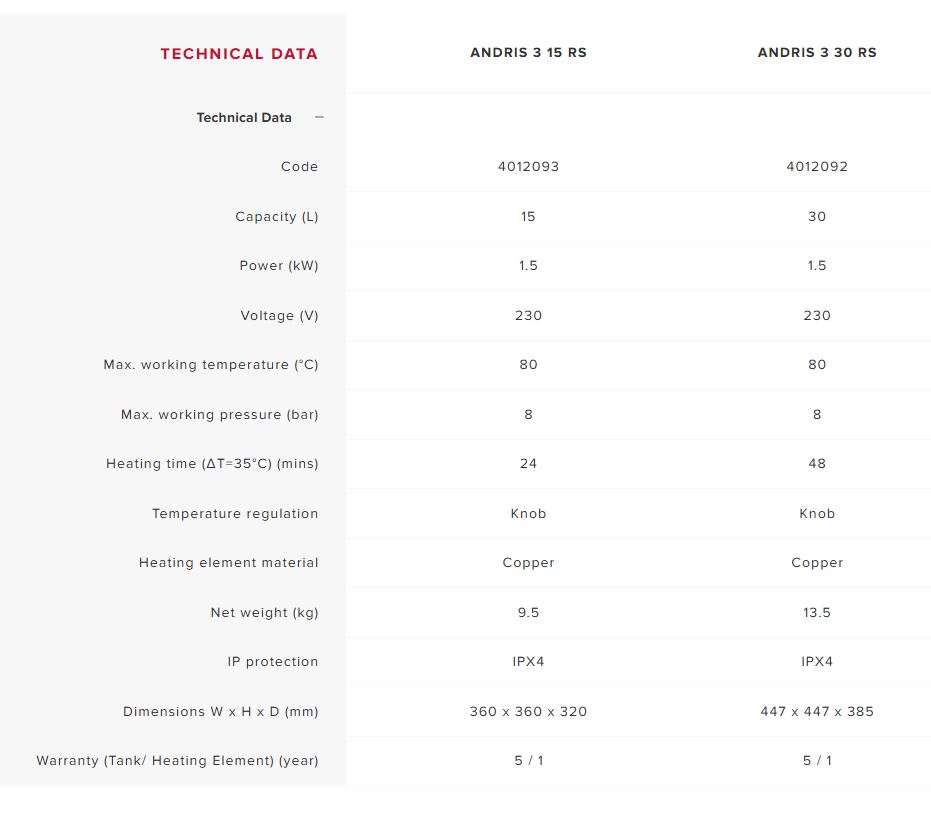
Task: Click product code 4012093
Action: 528,166
